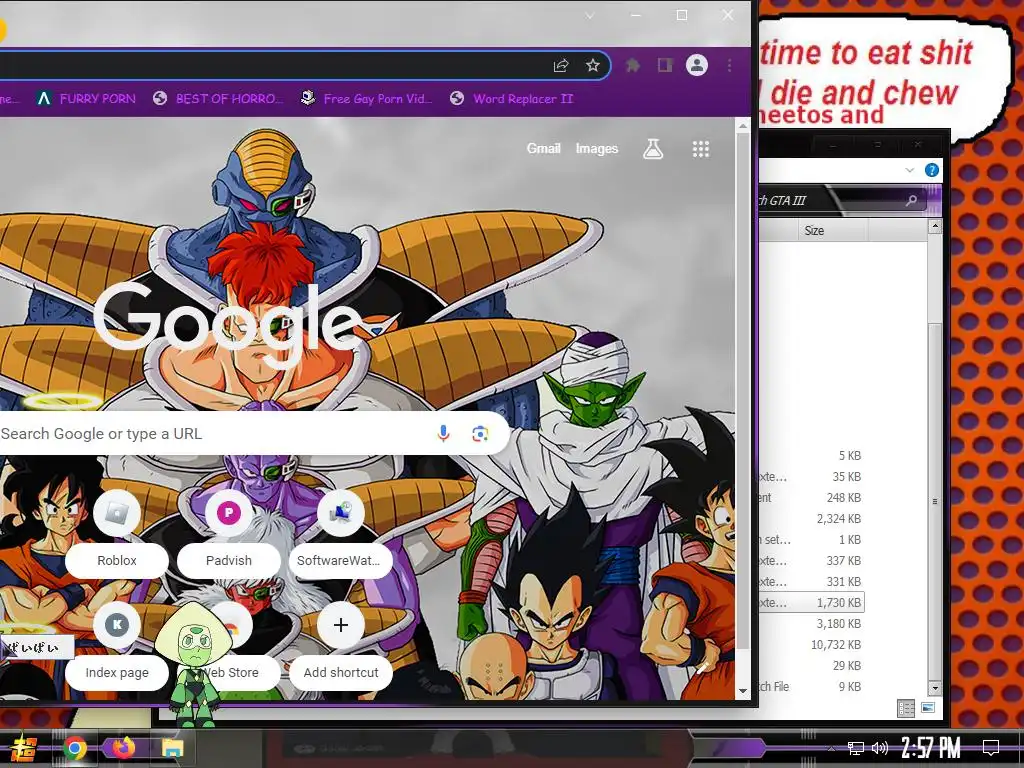Open the Word Replacer II bookmark

(x=512, y=99)
